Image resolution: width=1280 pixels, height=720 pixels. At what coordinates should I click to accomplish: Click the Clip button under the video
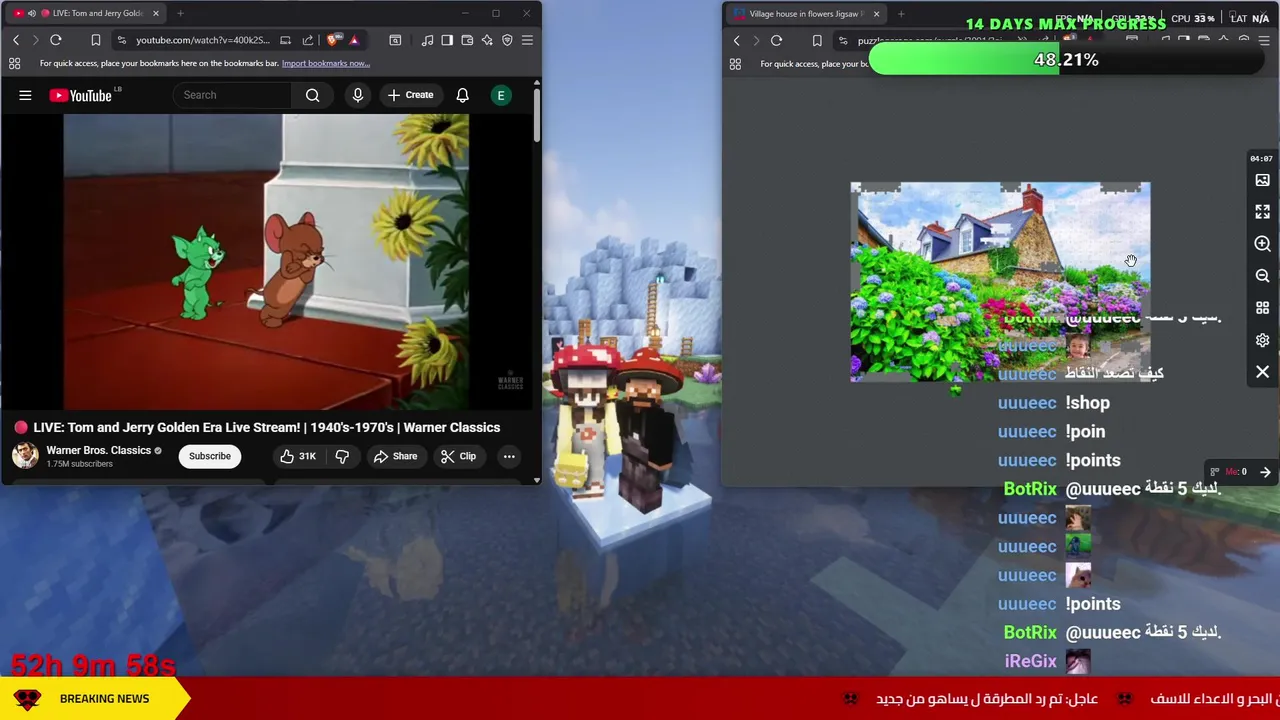click(x=459, y=456)
